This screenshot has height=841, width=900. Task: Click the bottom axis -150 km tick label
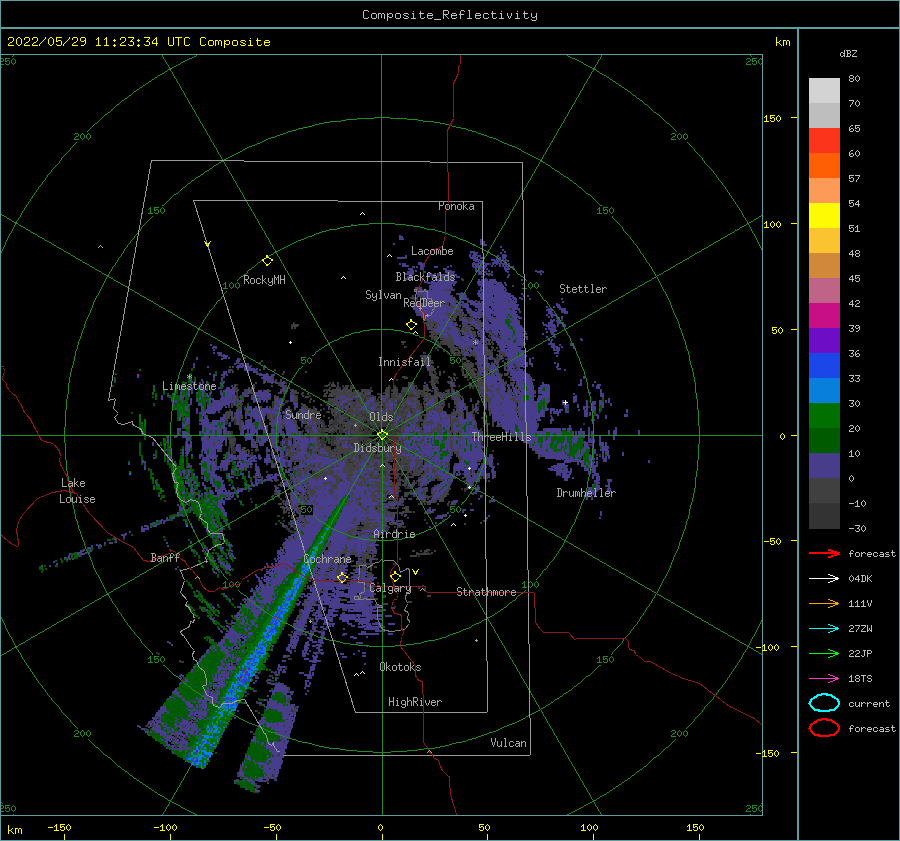pos(59,827)
